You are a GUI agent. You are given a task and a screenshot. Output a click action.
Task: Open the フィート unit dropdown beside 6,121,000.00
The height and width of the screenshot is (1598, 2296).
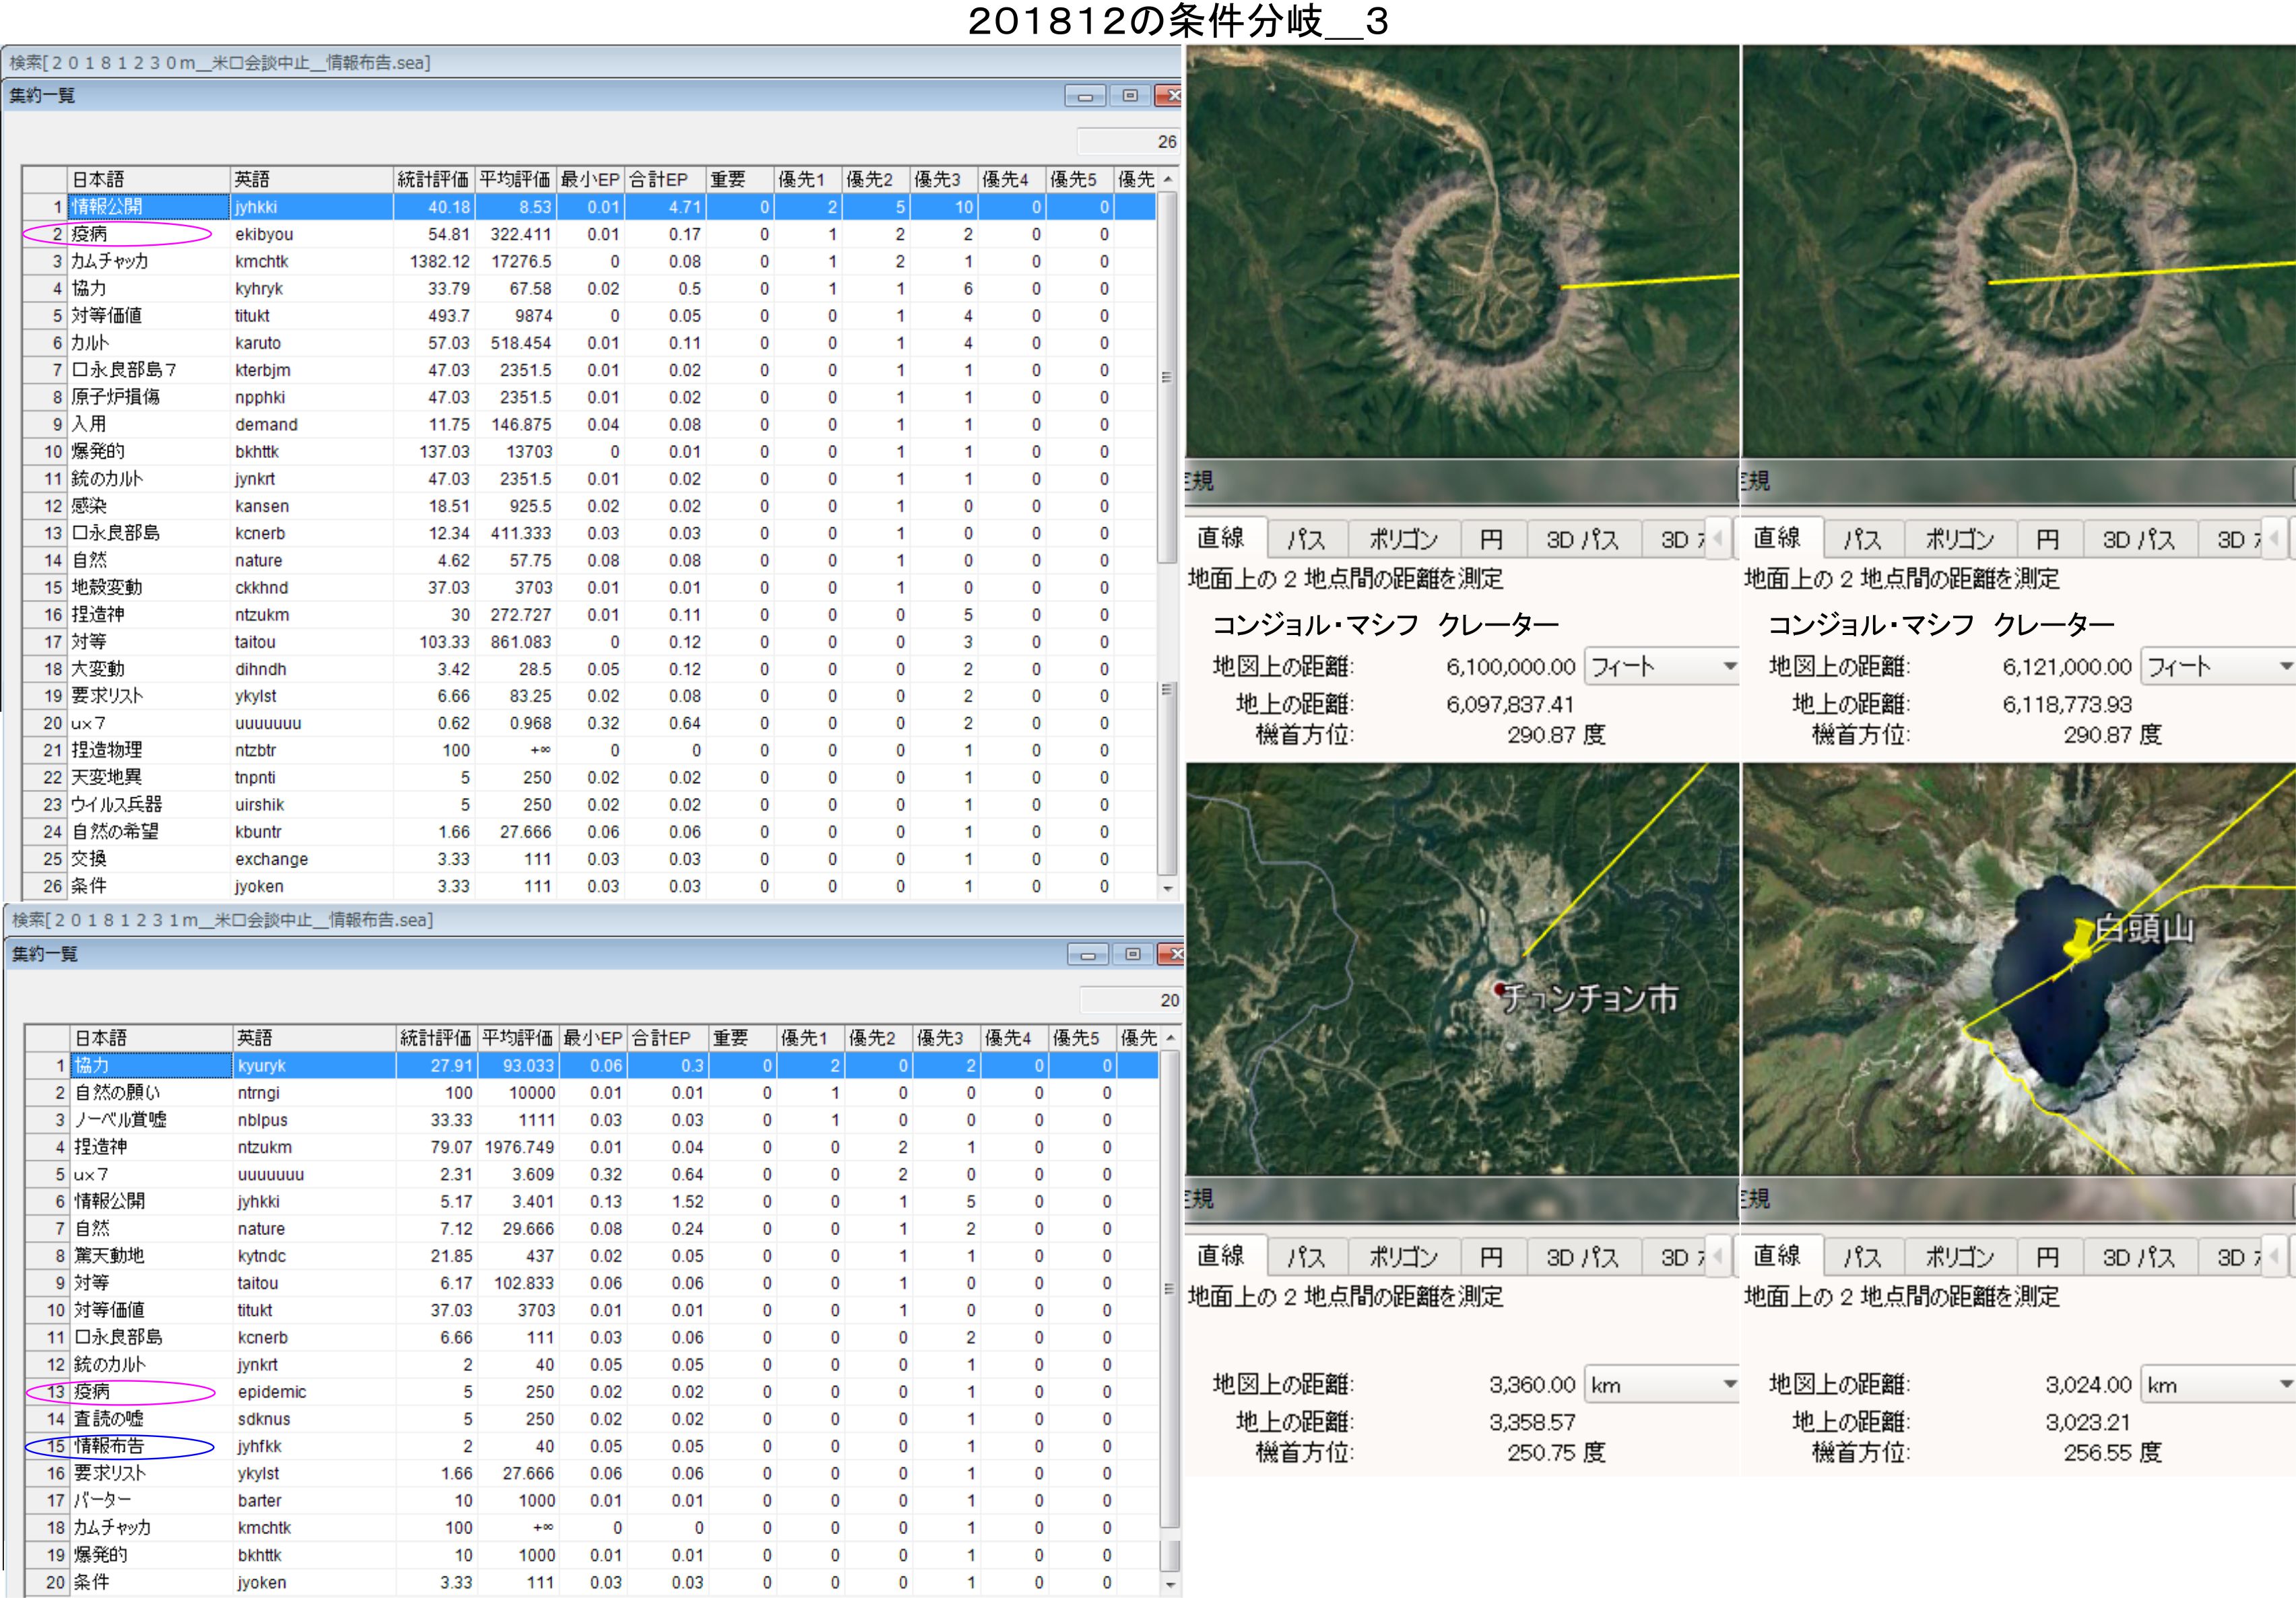(x=2284, y=666)
